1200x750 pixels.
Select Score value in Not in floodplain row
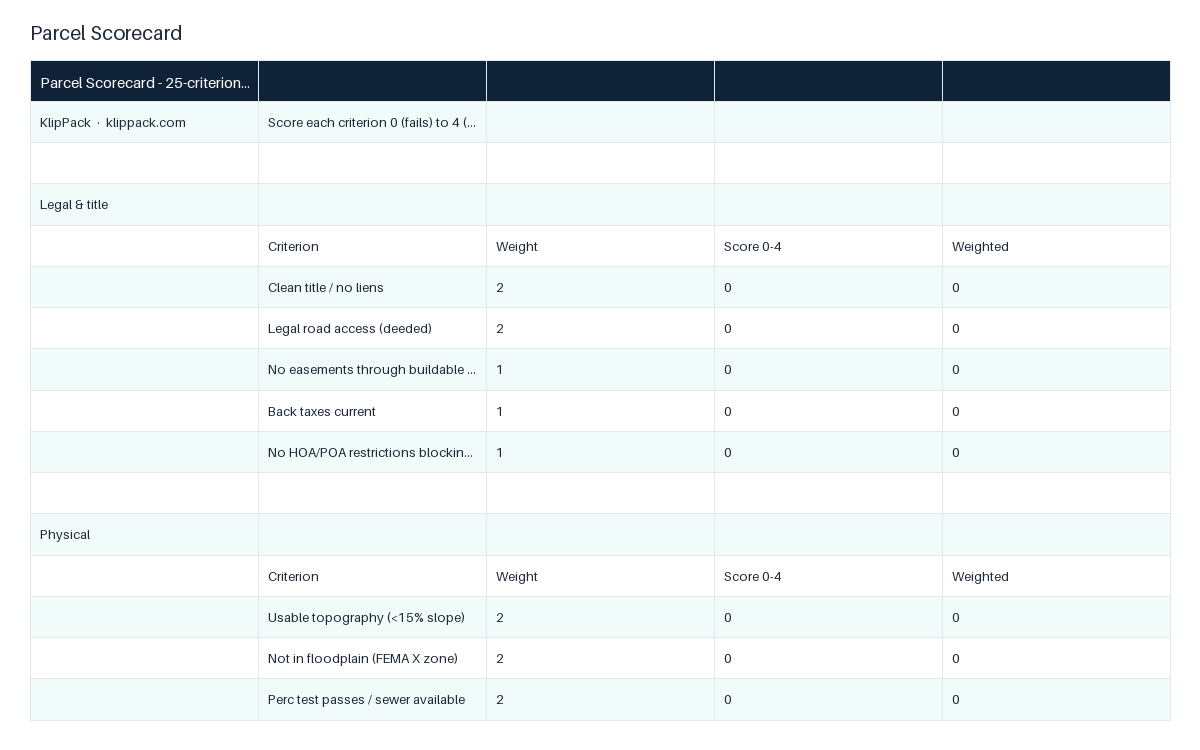coord(829,658)
